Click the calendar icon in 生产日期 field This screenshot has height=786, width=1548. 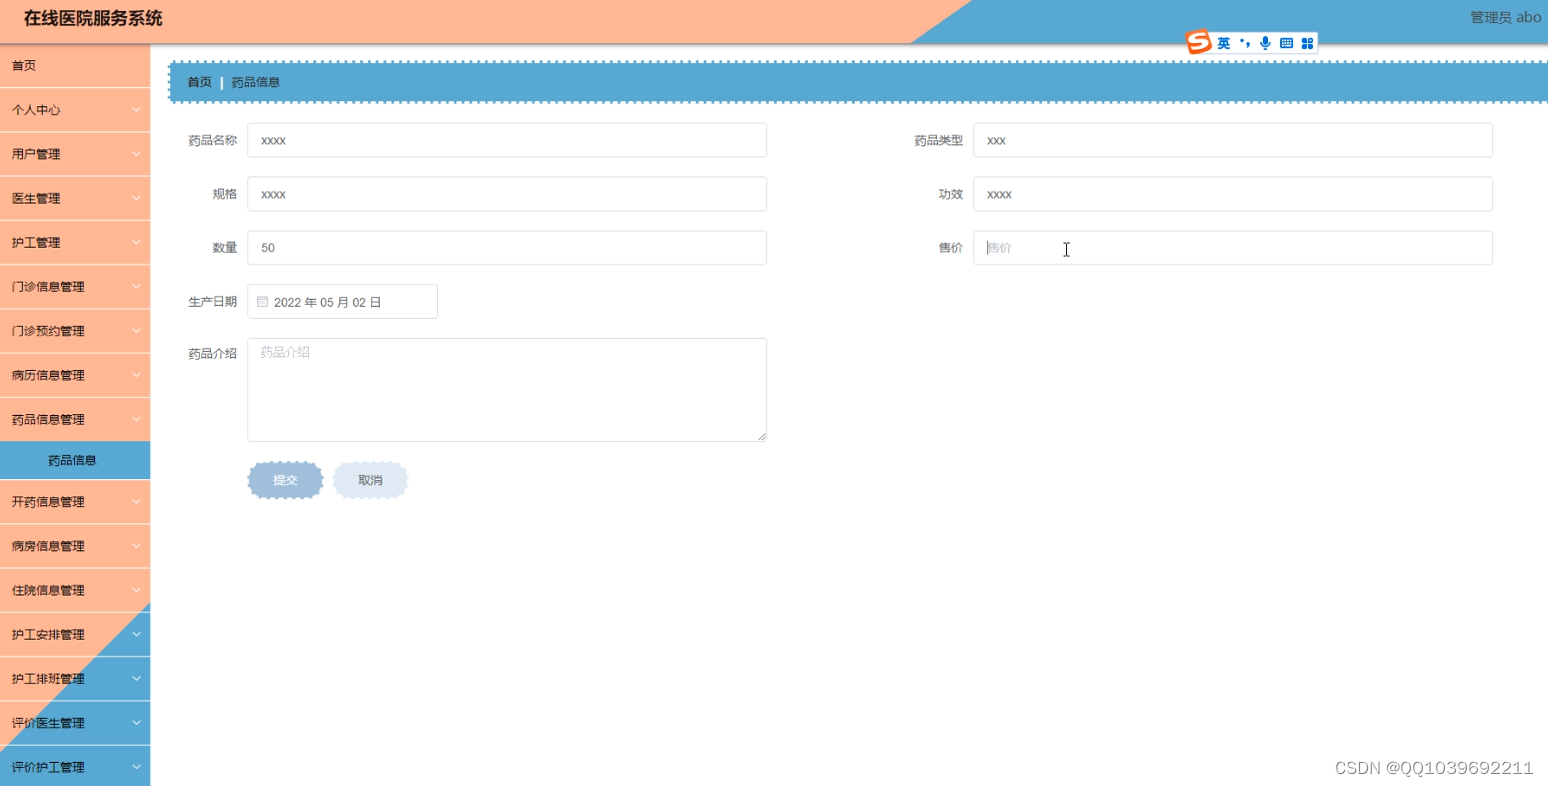[x=263, y=301]
